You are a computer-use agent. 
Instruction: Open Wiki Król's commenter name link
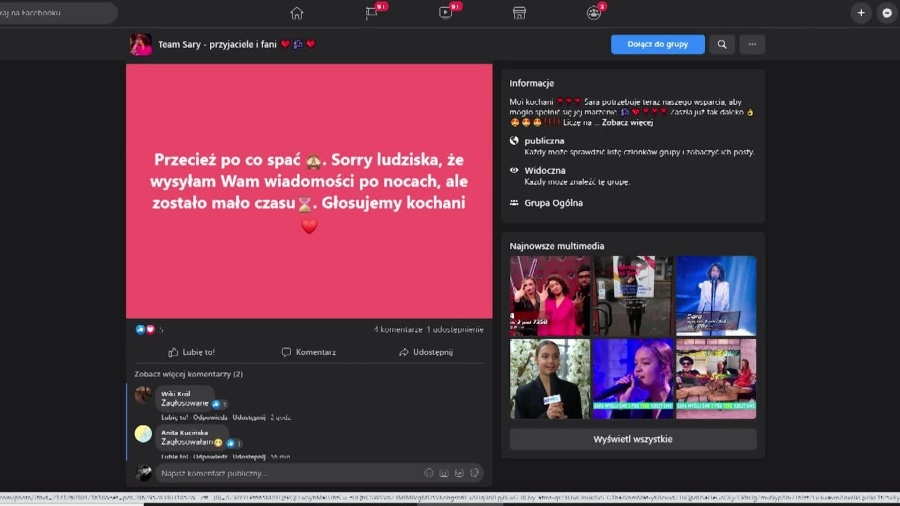point(176,393)
